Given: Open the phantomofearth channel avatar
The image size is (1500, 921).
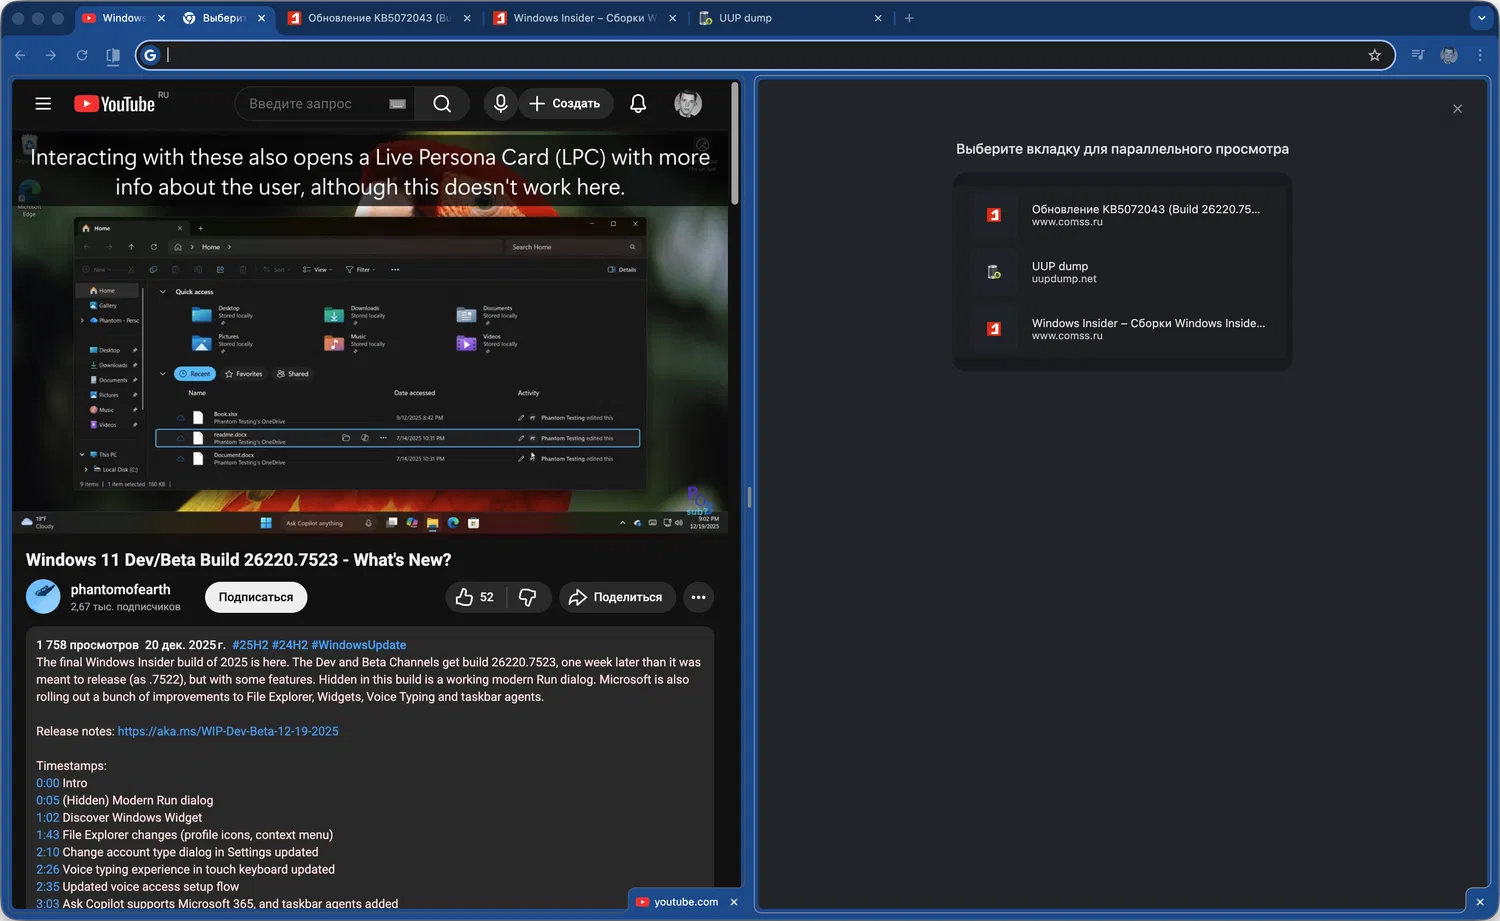Looking at the screenshot, I should (x=43, y=596).
